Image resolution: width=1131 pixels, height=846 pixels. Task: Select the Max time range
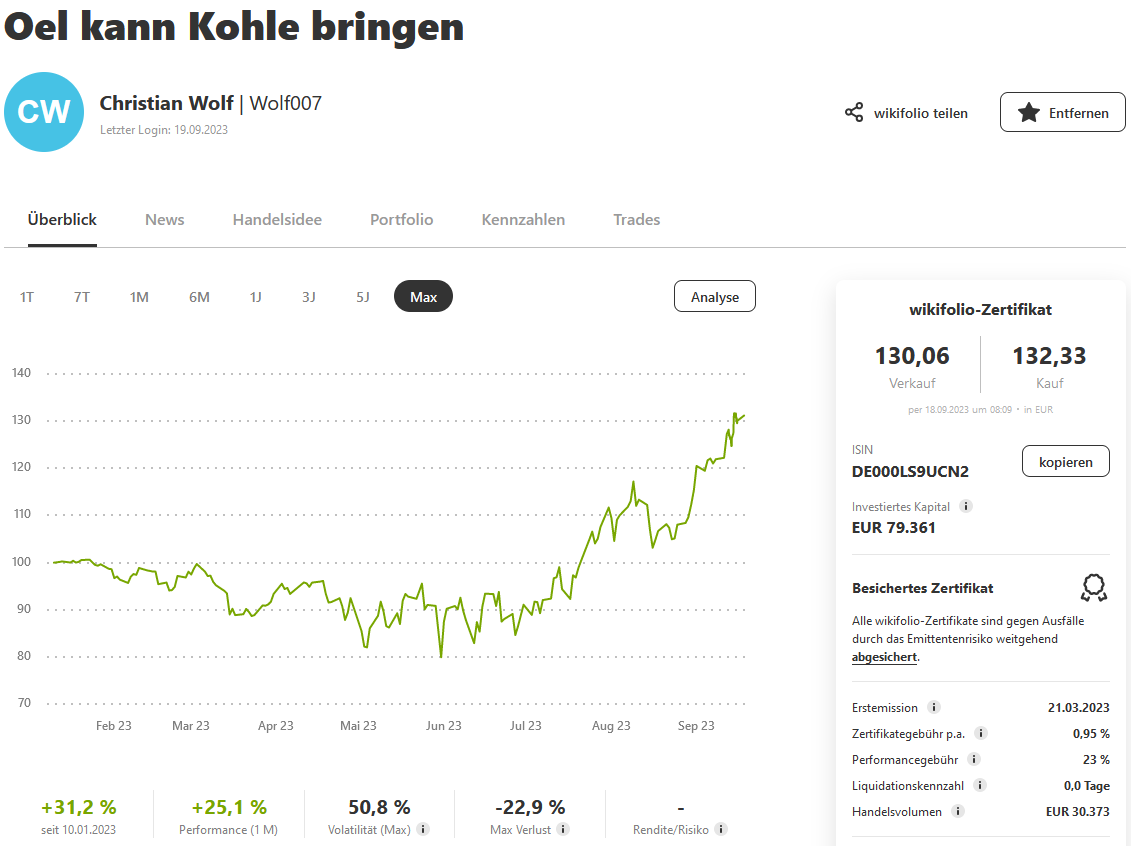tap(423, 297)
